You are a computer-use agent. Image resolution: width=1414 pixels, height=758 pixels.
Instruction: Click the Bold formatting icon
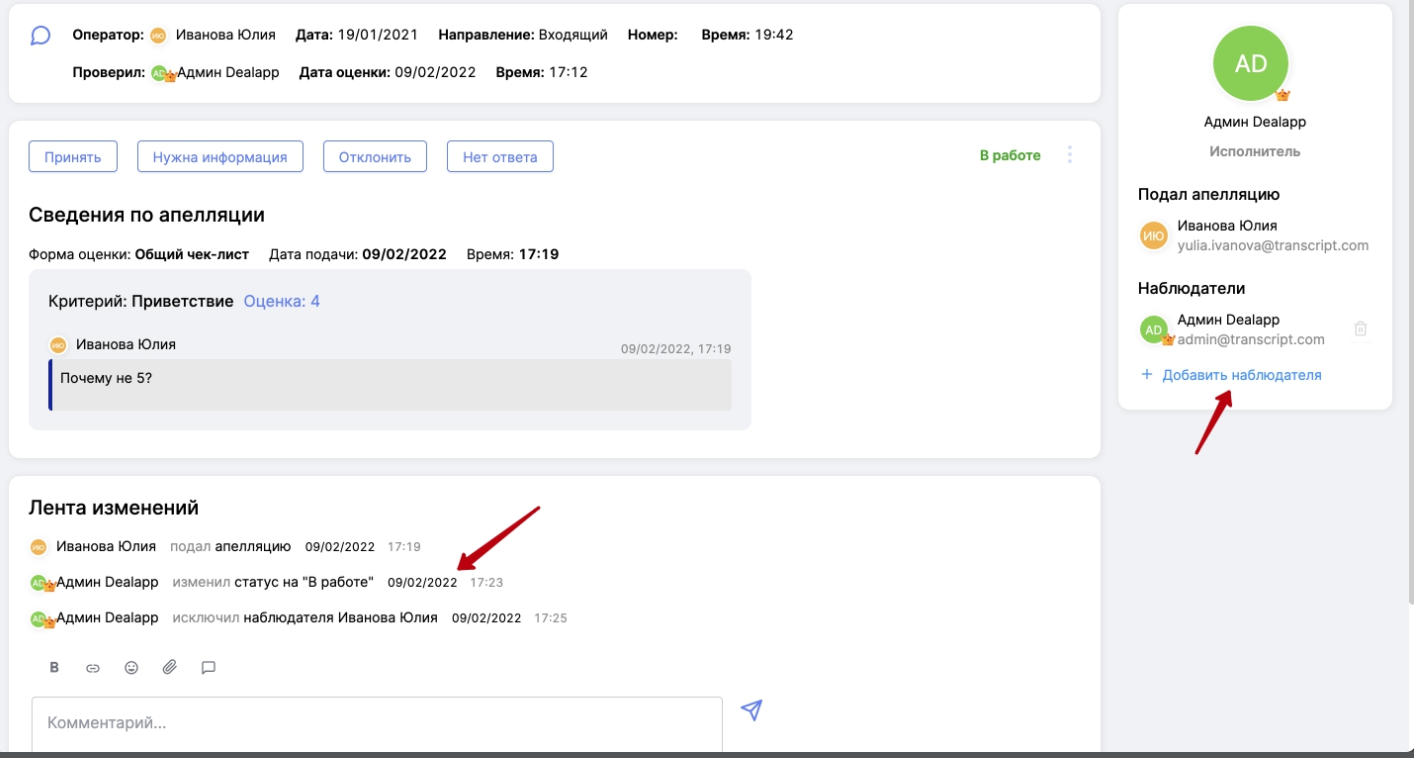click(x=55, y=668)
